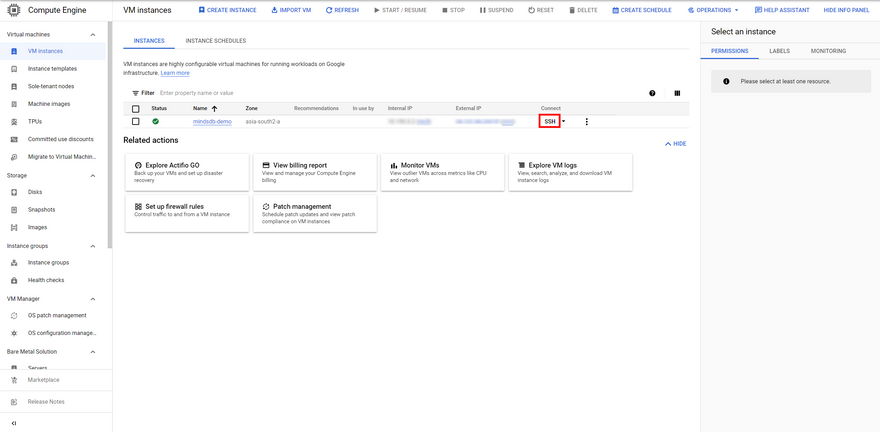Toggle the select all instances checkbox
Screen dimensions: 880x432
pos(136,108)
